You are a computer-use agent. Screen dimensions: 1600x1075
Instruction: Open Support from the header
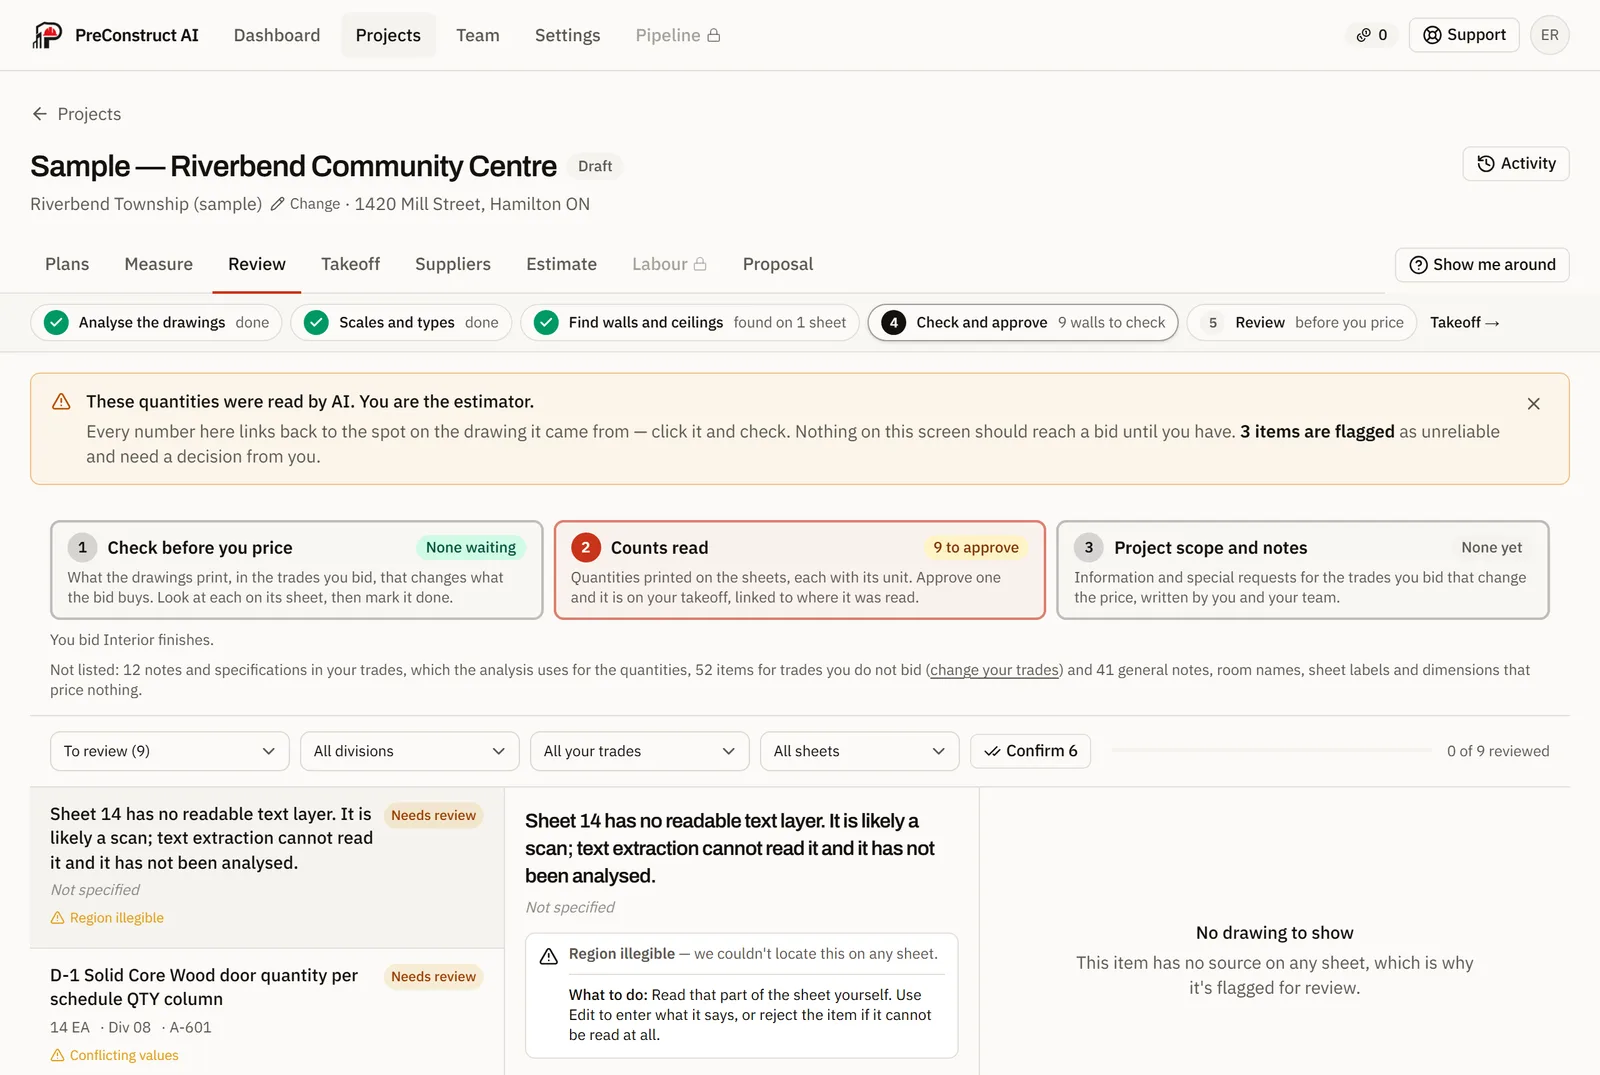[x=1464, y=35]
